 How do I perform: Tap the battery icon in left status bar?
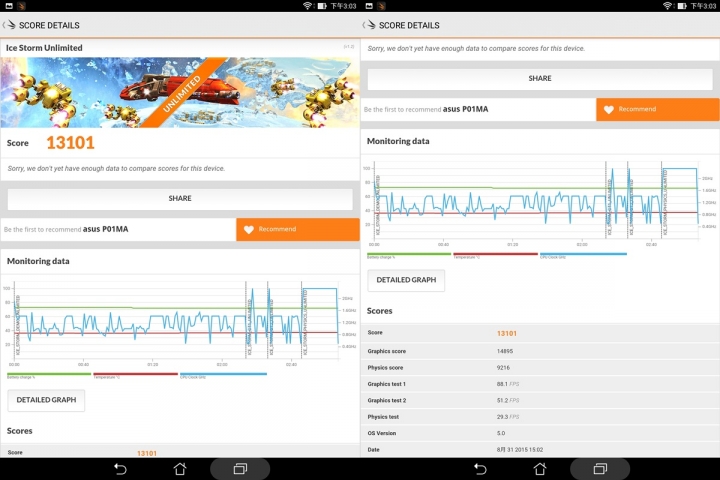[322, 6]
